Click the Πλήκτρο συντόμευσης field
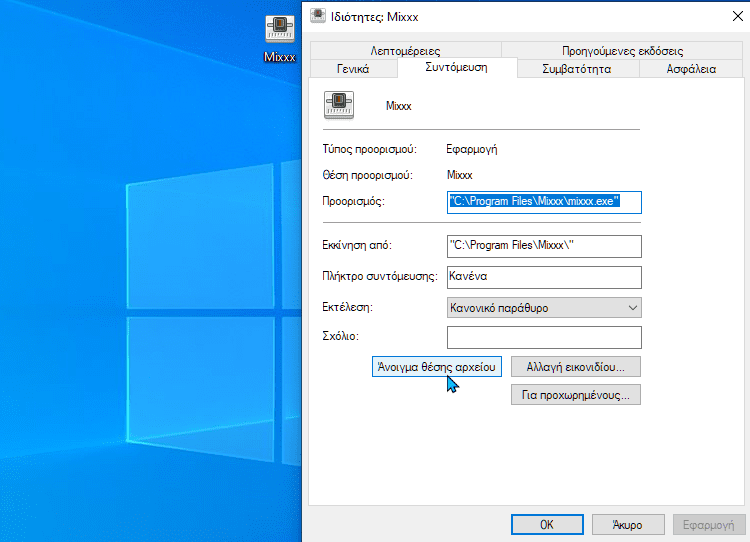This screenshot has height=542, width=750. tap(544, 277)
